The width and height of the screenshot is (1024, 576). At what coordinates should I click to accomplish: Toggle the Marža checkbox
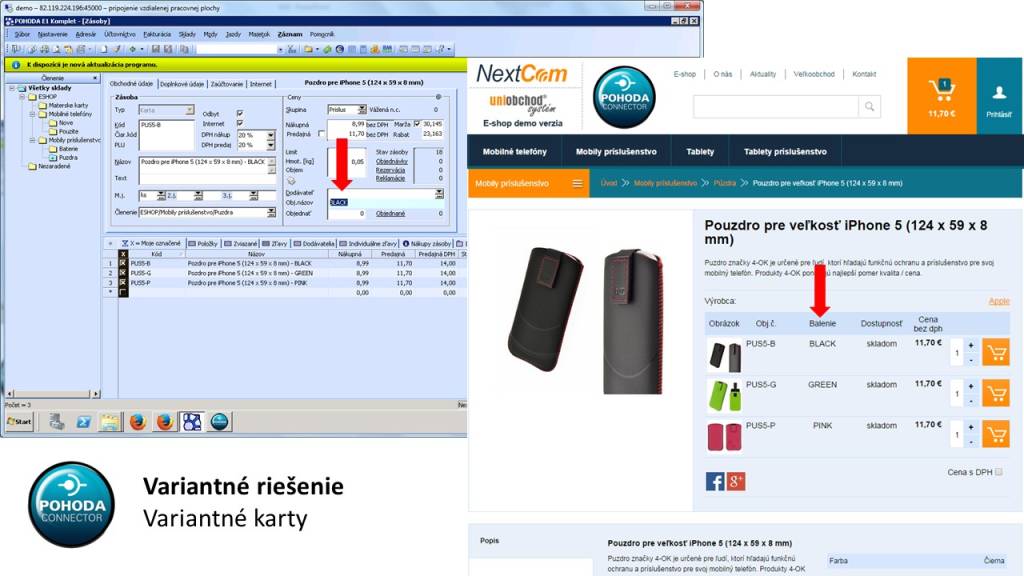click(417, 123)
